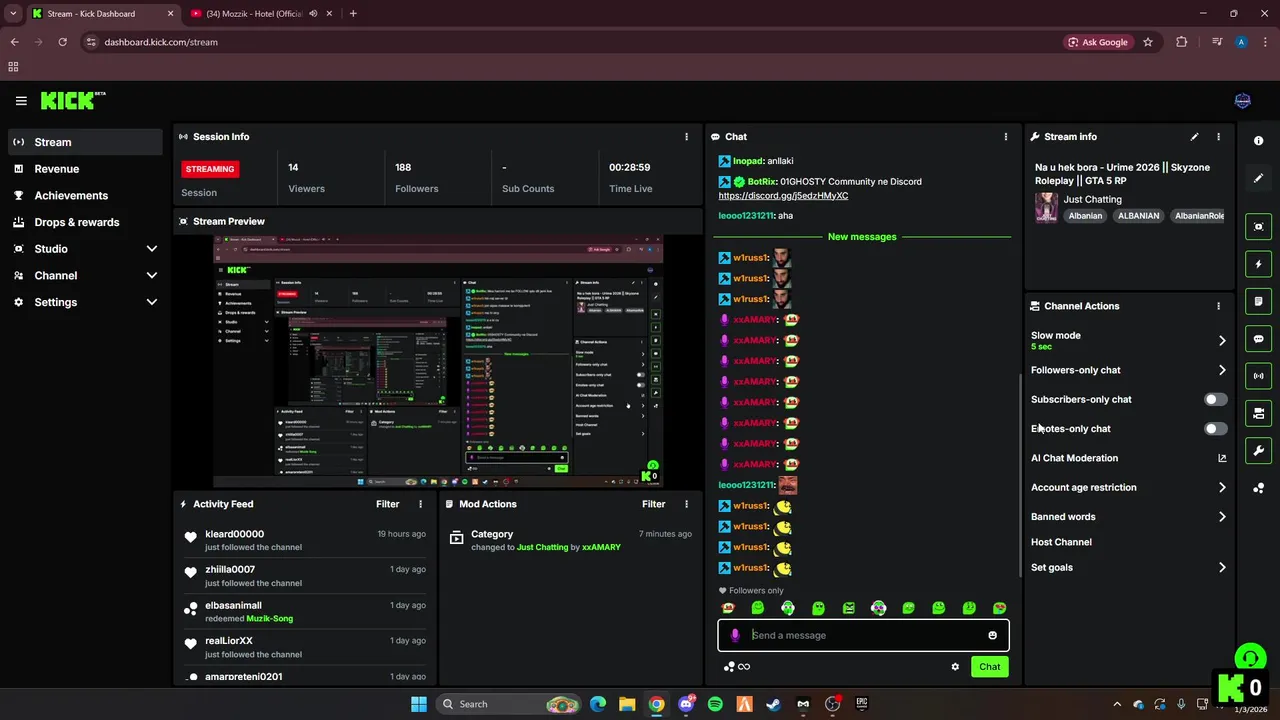Click the New messages divider in chat
1280x720 pixels.
click(x=862, y=237)
